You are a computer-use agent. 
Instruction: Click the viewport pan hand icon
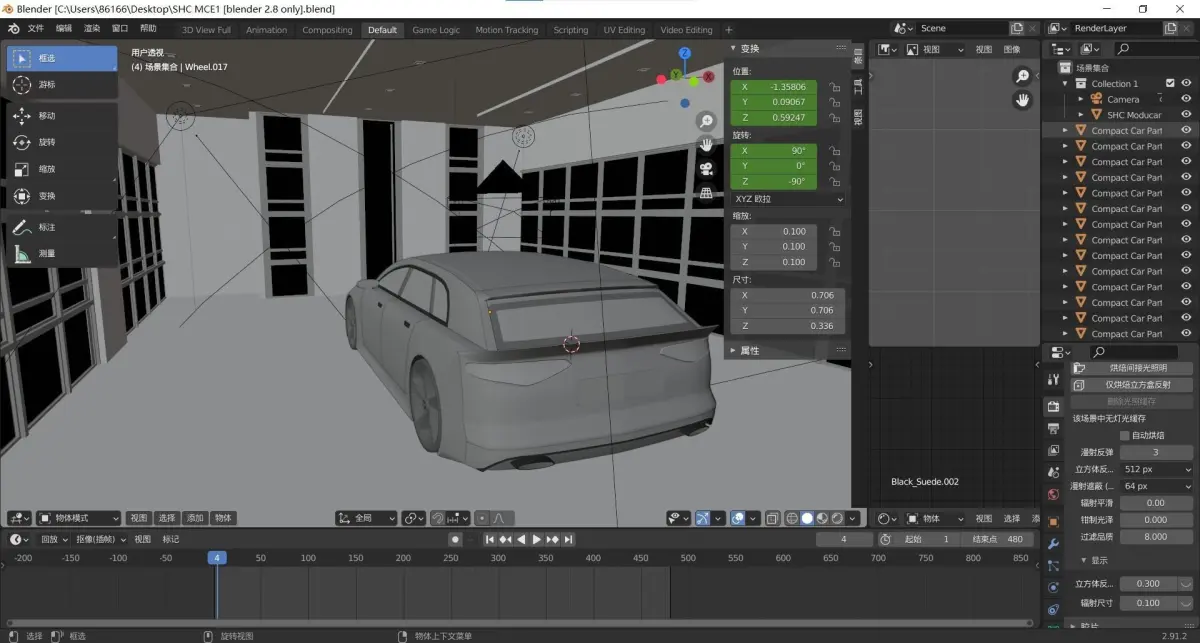[x=706, y=145]
